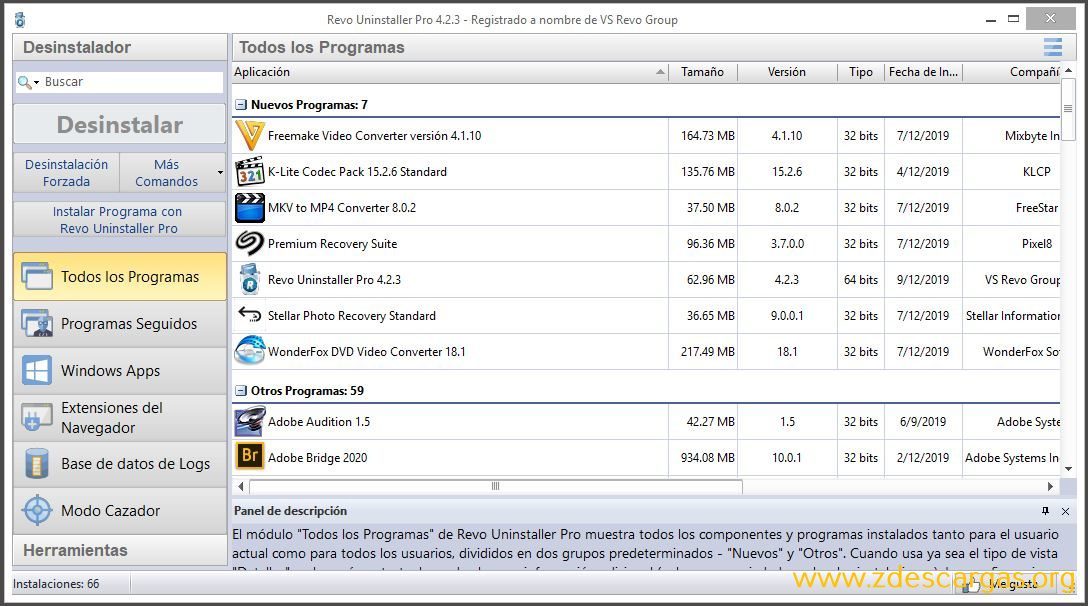This screenshot has width=1088, height=606.
Task: Select K-Lite Codec Pack 15.2.6 Standard
Action: click(x=647, y=171)
